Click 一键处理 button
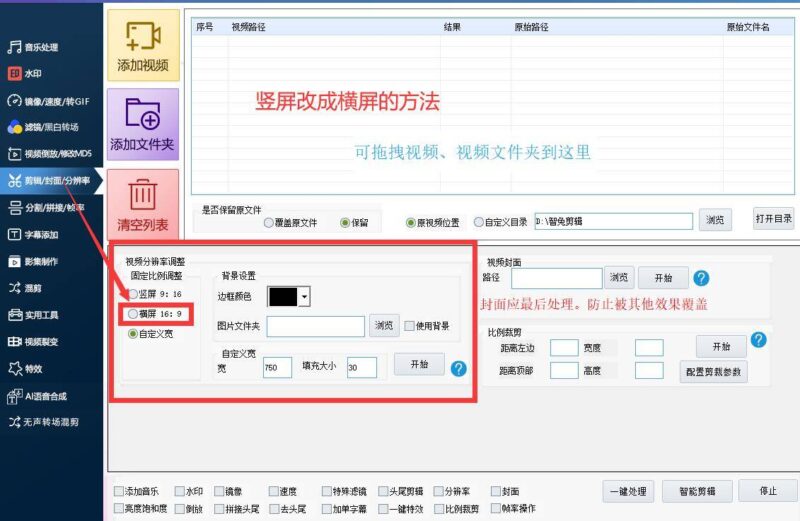This screenshot has height=521, width=800. (x=629, y=491)
